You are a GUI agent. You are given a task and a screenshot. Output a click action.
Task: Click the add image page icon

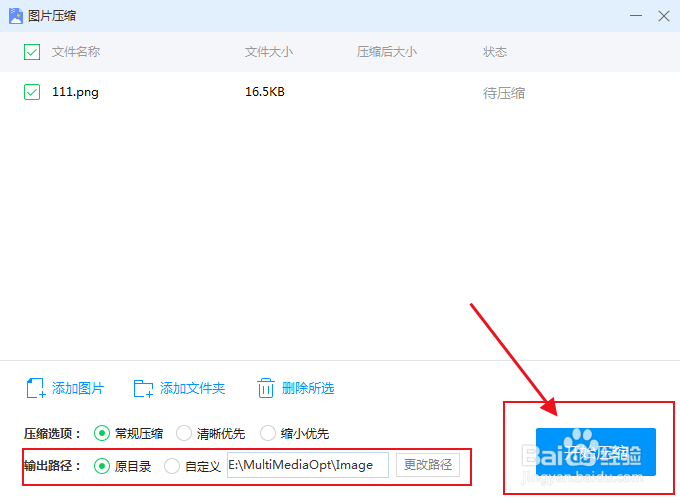coord(36,388)
